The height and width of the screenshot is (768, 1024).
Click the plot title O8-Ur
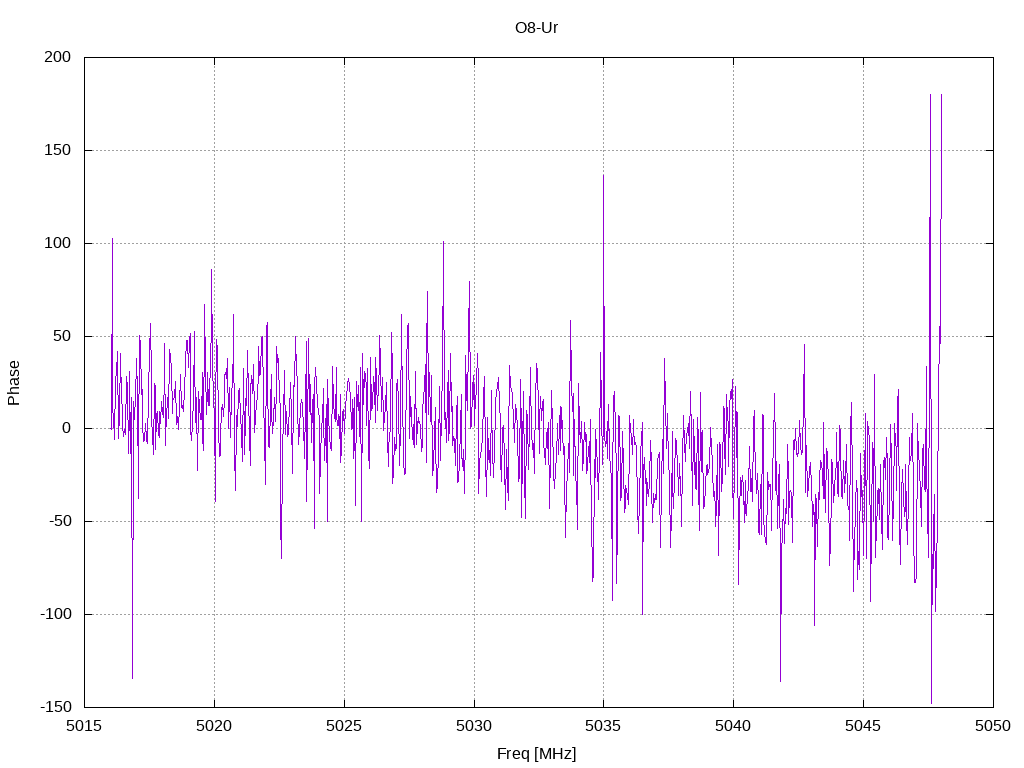[536, 28]
